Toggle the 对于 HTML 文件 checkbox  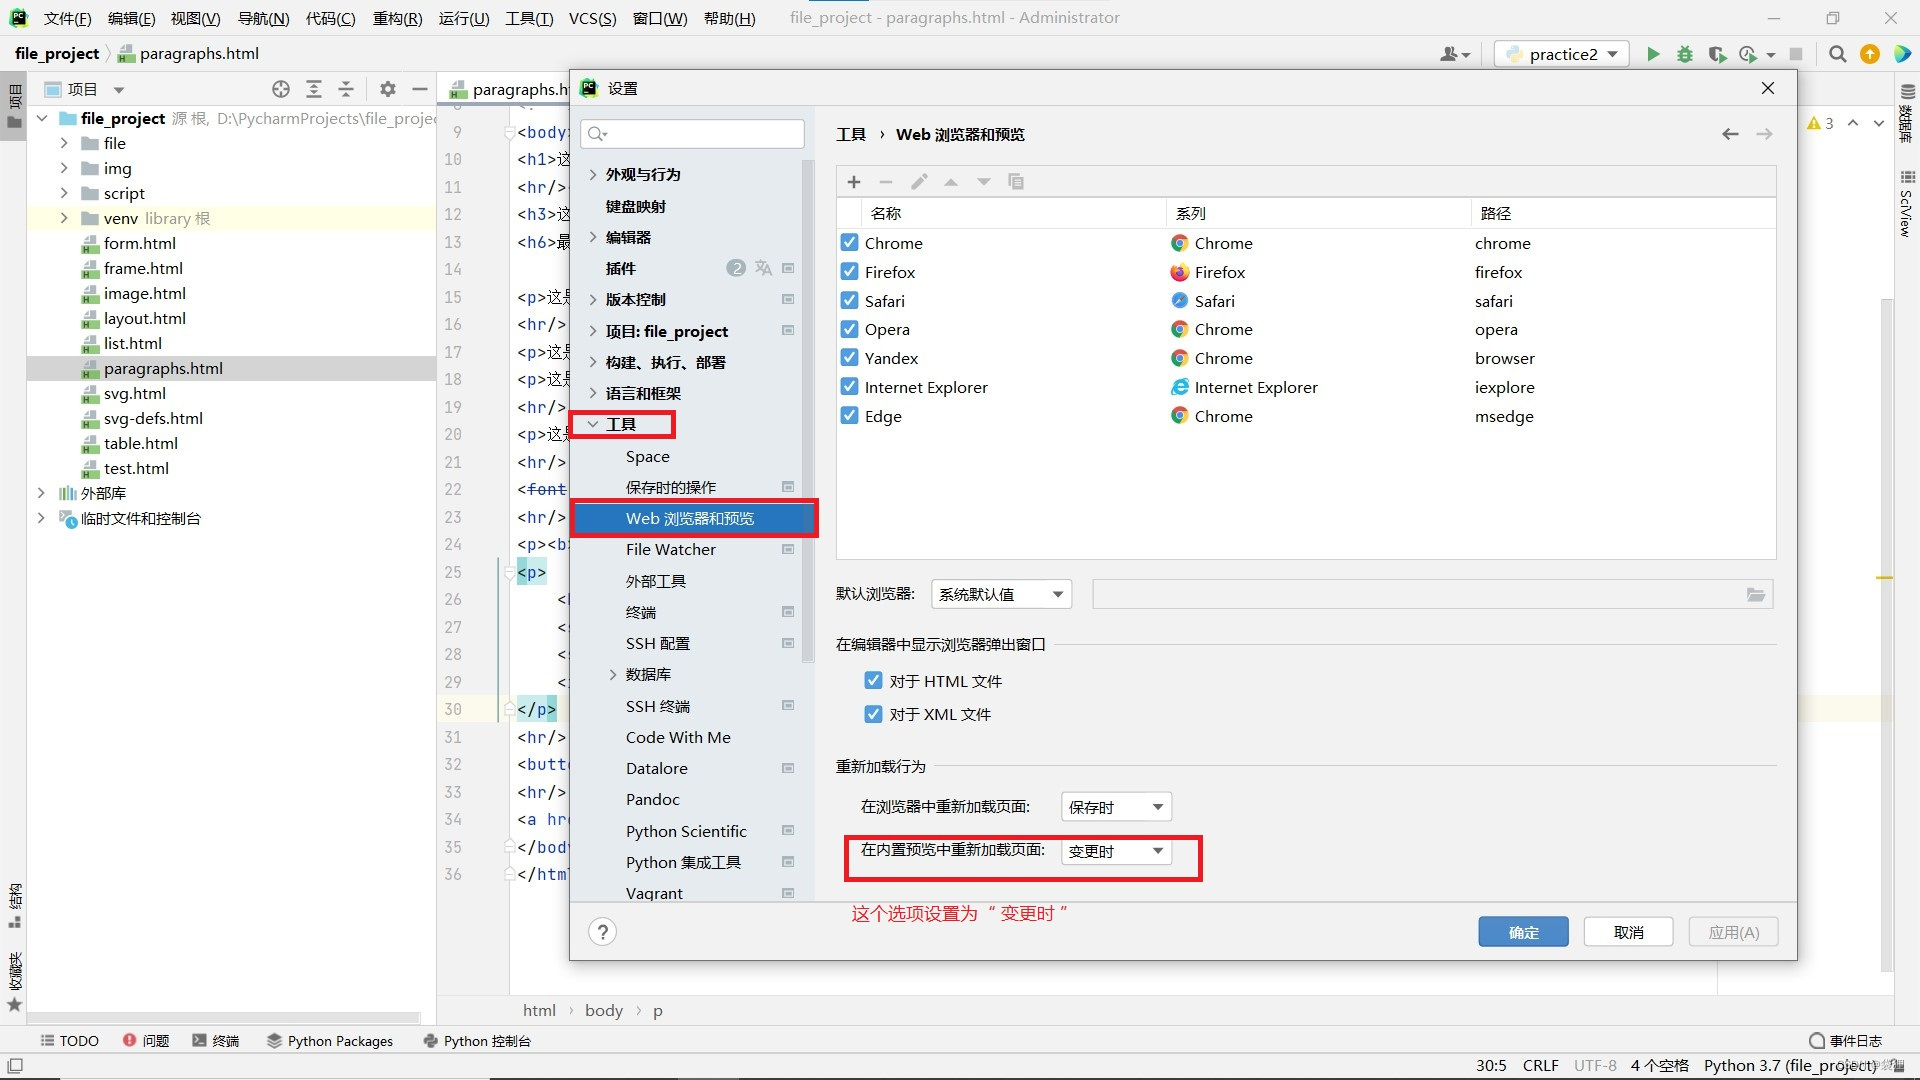(873, 681)
